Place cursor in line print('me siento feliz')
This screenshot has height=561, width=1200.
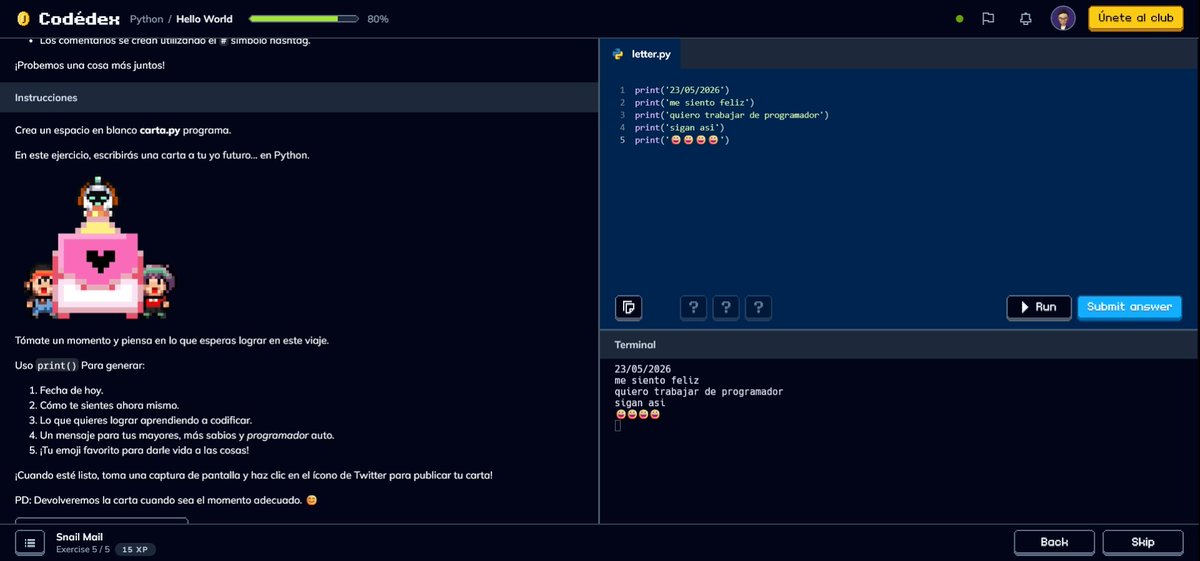[694, 102]
